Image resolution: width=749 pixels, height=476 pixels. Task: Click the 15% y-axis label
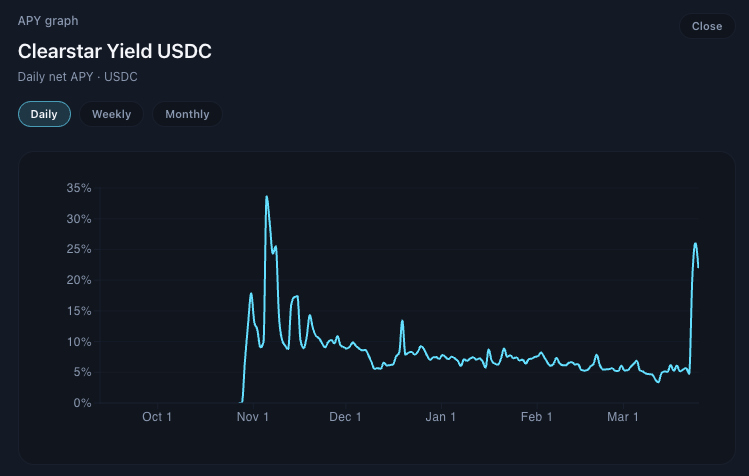[x=79, y=311]
